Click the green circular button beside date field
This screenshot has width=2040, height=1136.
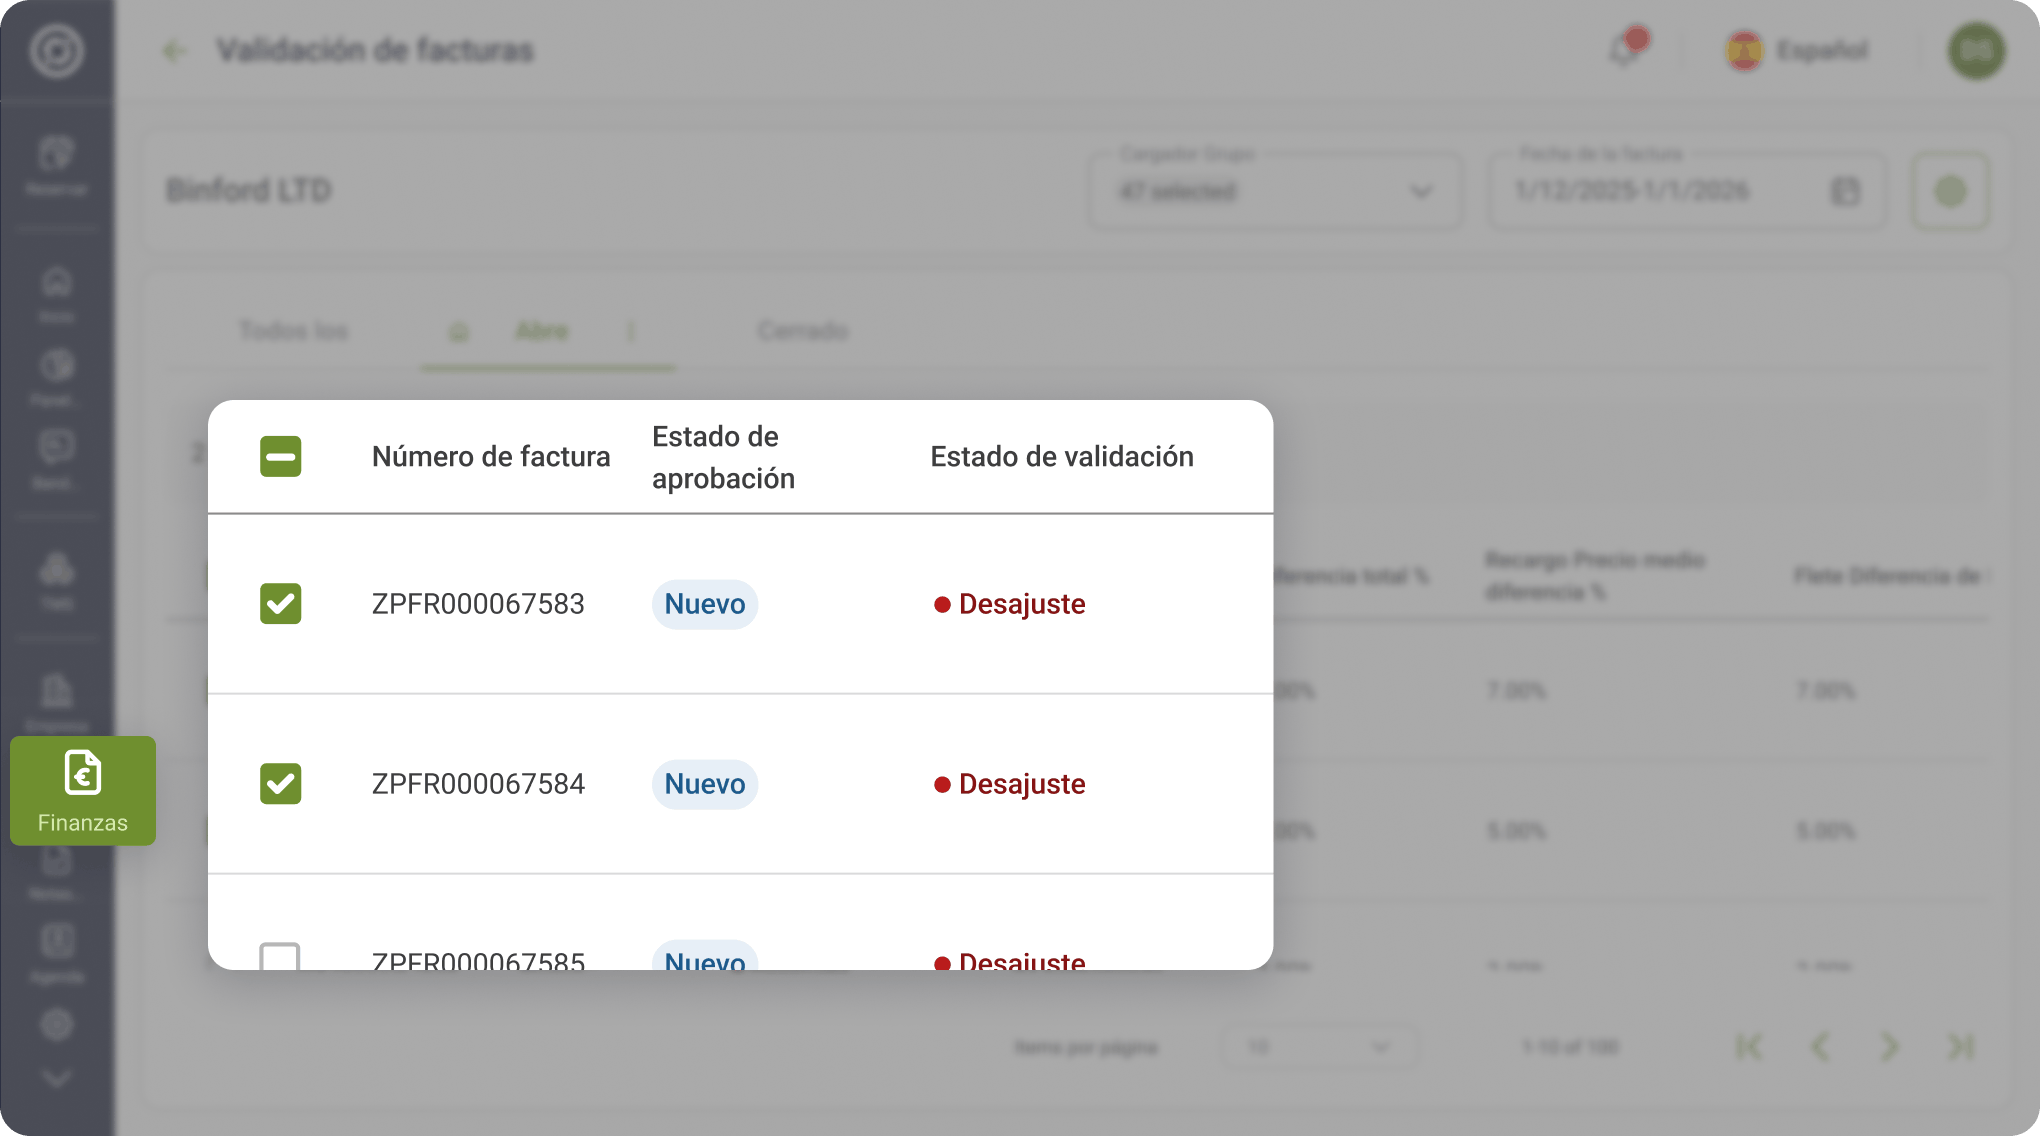click(x=1950, y=191)
